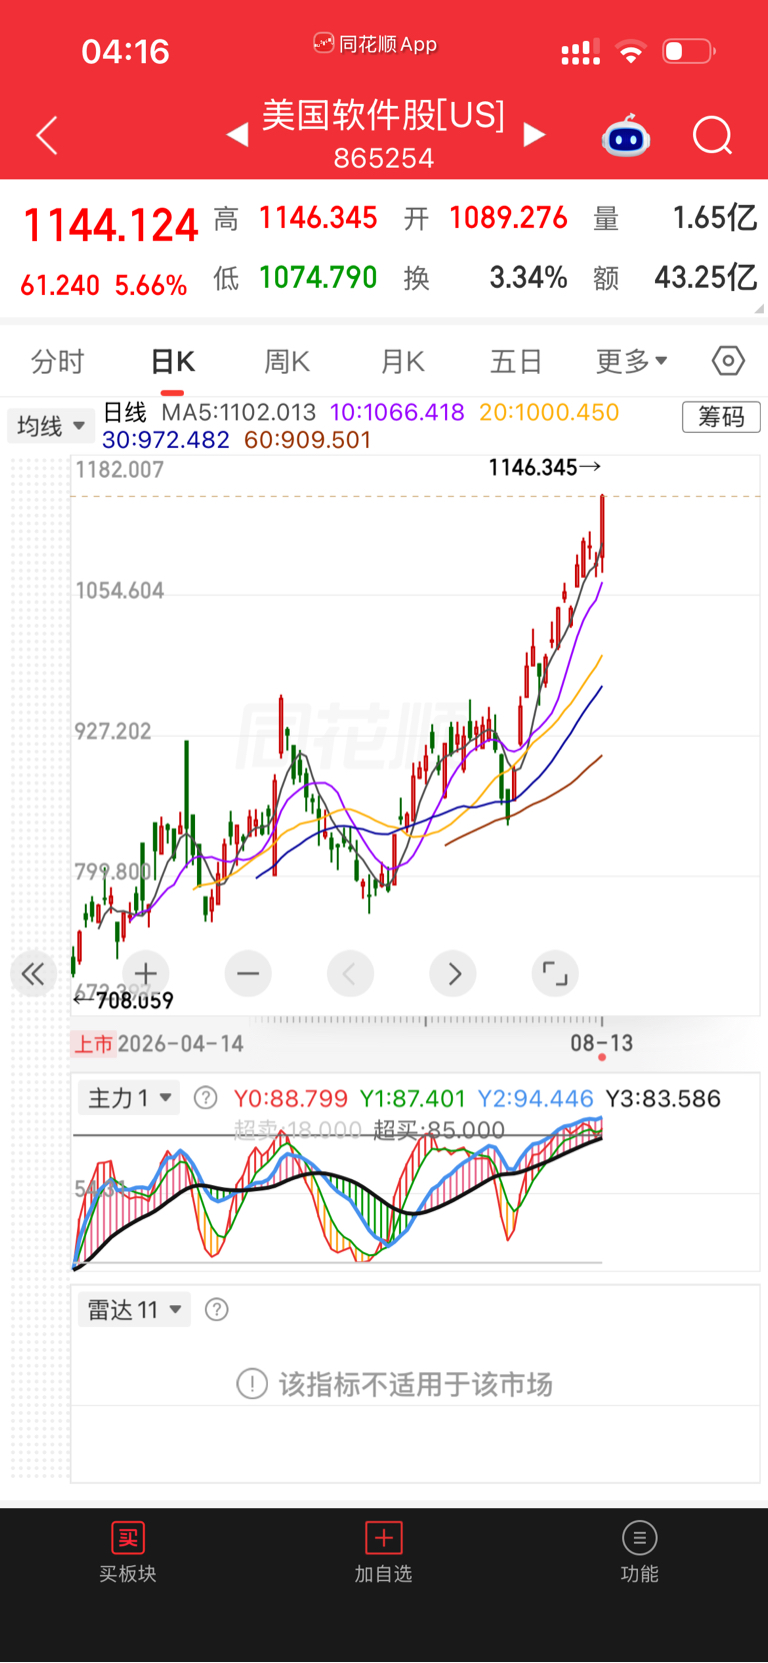
Task: Click the 筹码 button
Action: point(721,416)
